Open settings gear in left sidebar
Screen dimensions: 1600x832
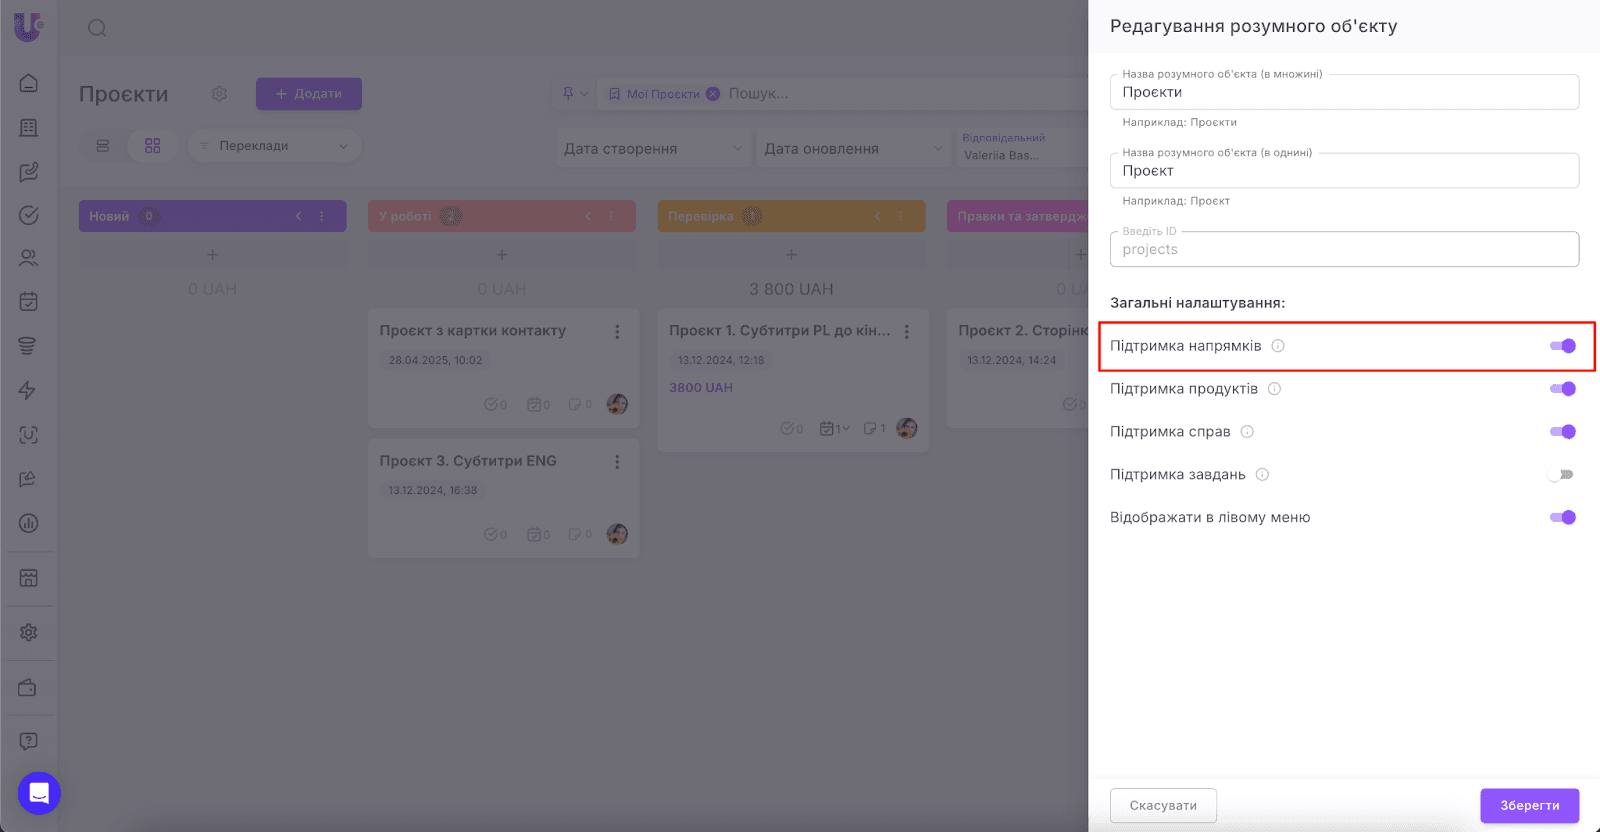click(x=29, y=632)
